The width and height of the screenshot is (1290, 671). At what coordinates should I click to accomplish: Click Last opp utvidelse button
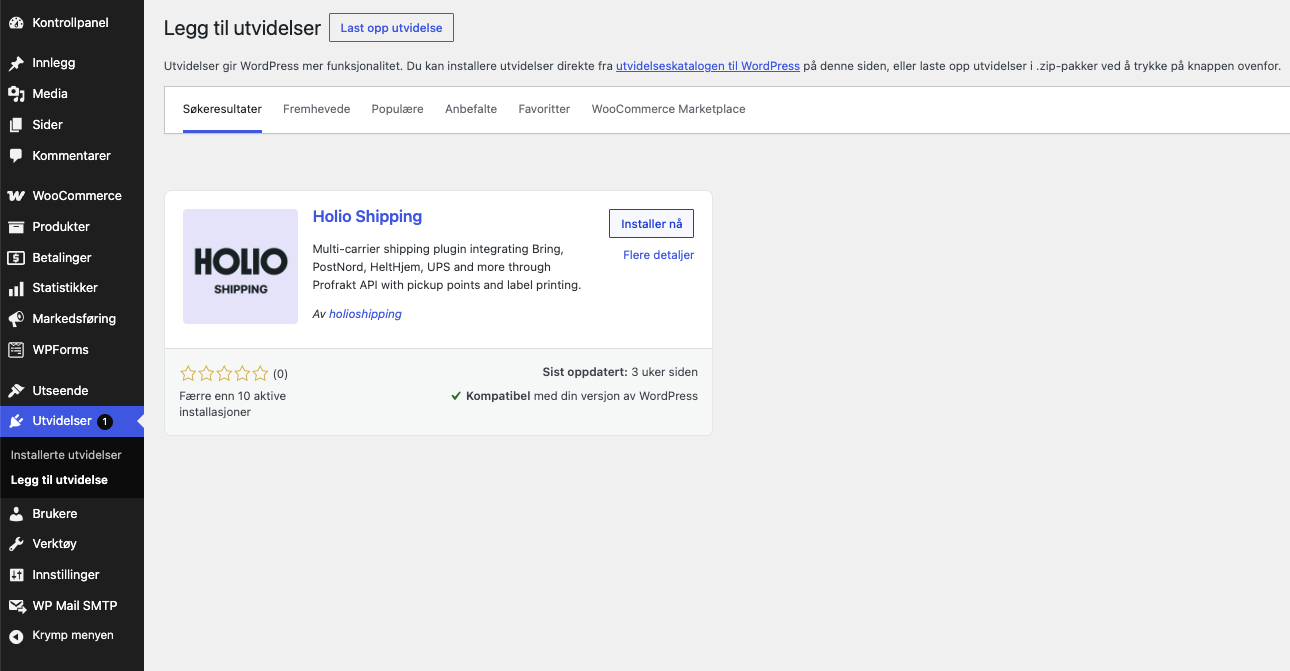391,28
